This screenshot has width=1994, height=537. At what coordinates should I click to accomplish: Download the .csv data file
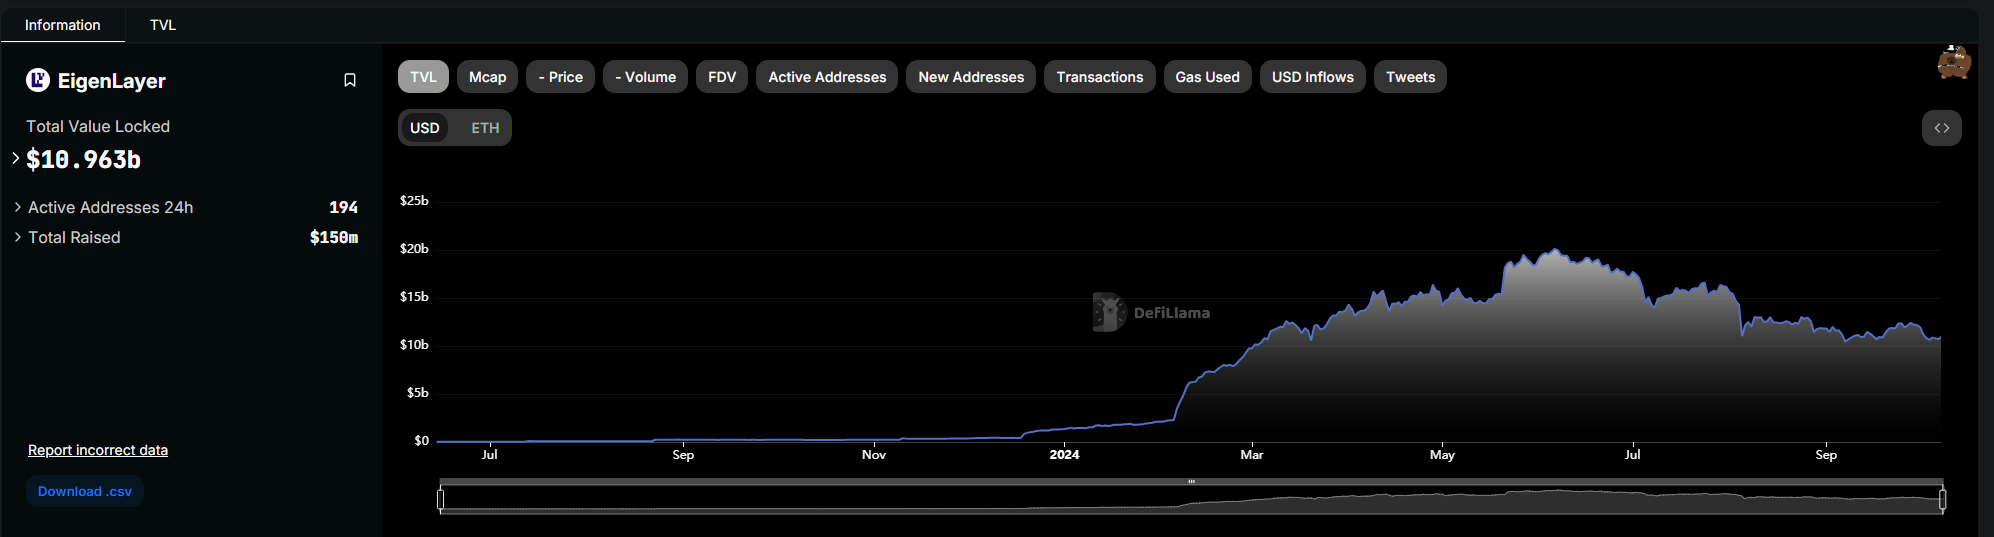pos(85,491)
